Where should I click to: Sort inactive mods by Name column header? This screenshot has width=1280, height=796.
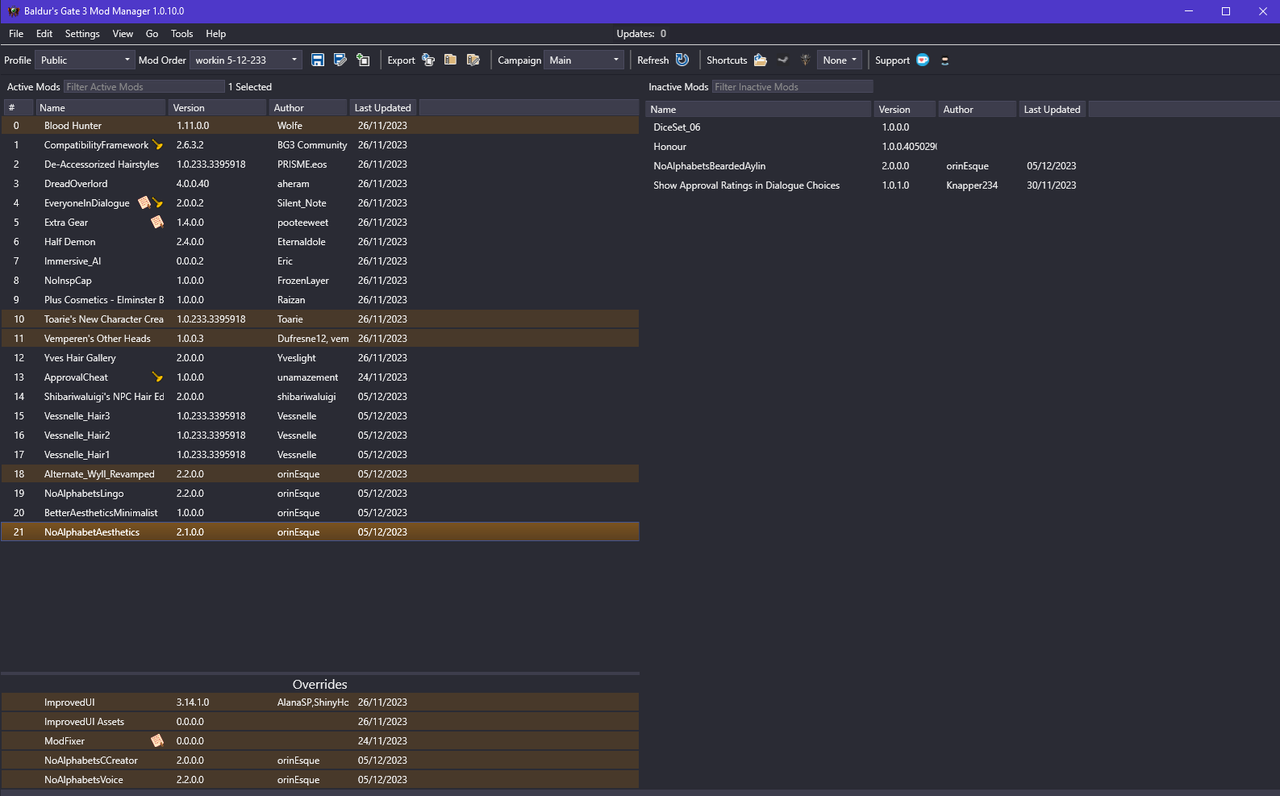pos(760,109)
